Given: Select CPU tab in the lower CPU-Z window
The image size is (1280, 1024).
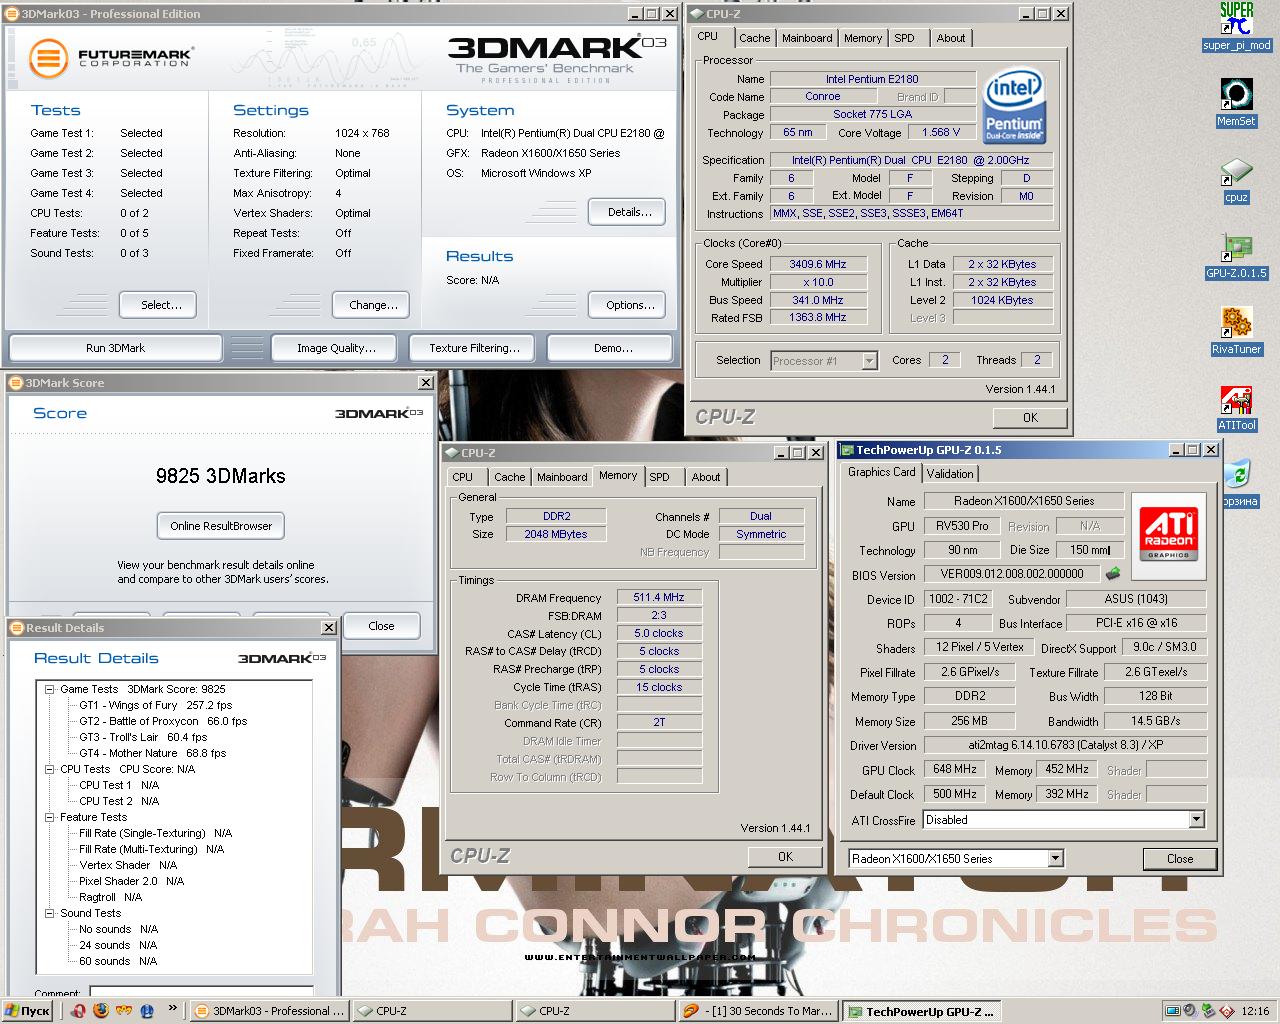Looking at the screenshot, I should tap(462, 477).
